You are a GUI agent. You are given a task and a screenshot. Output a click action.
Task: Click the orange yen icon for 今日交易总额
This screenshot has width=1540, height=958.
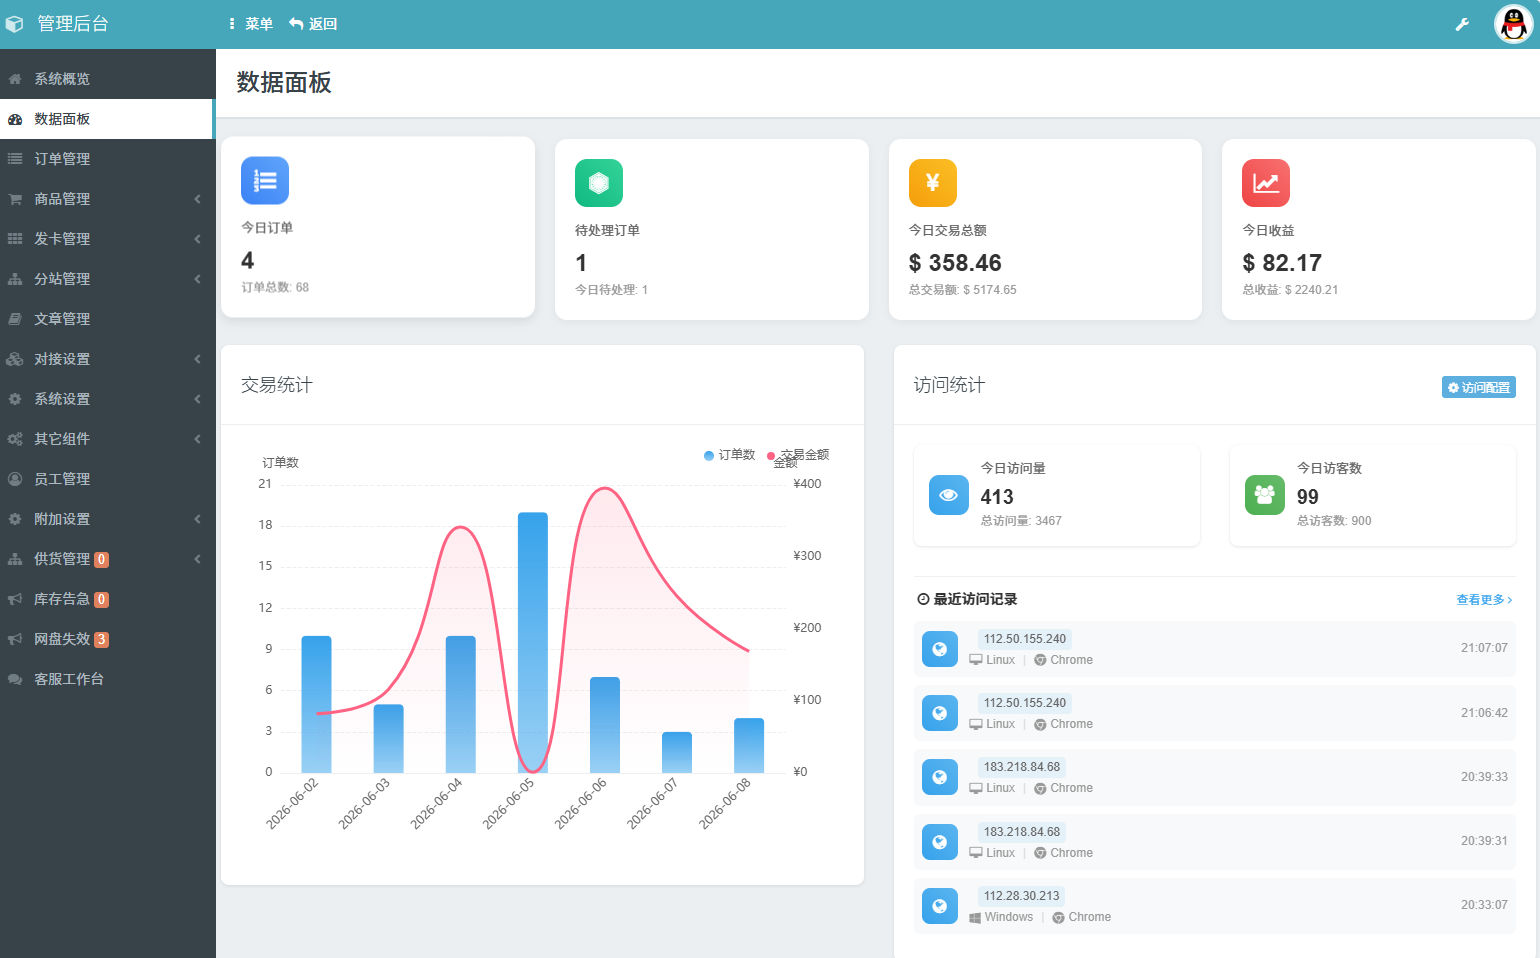[x=933, y=183]
